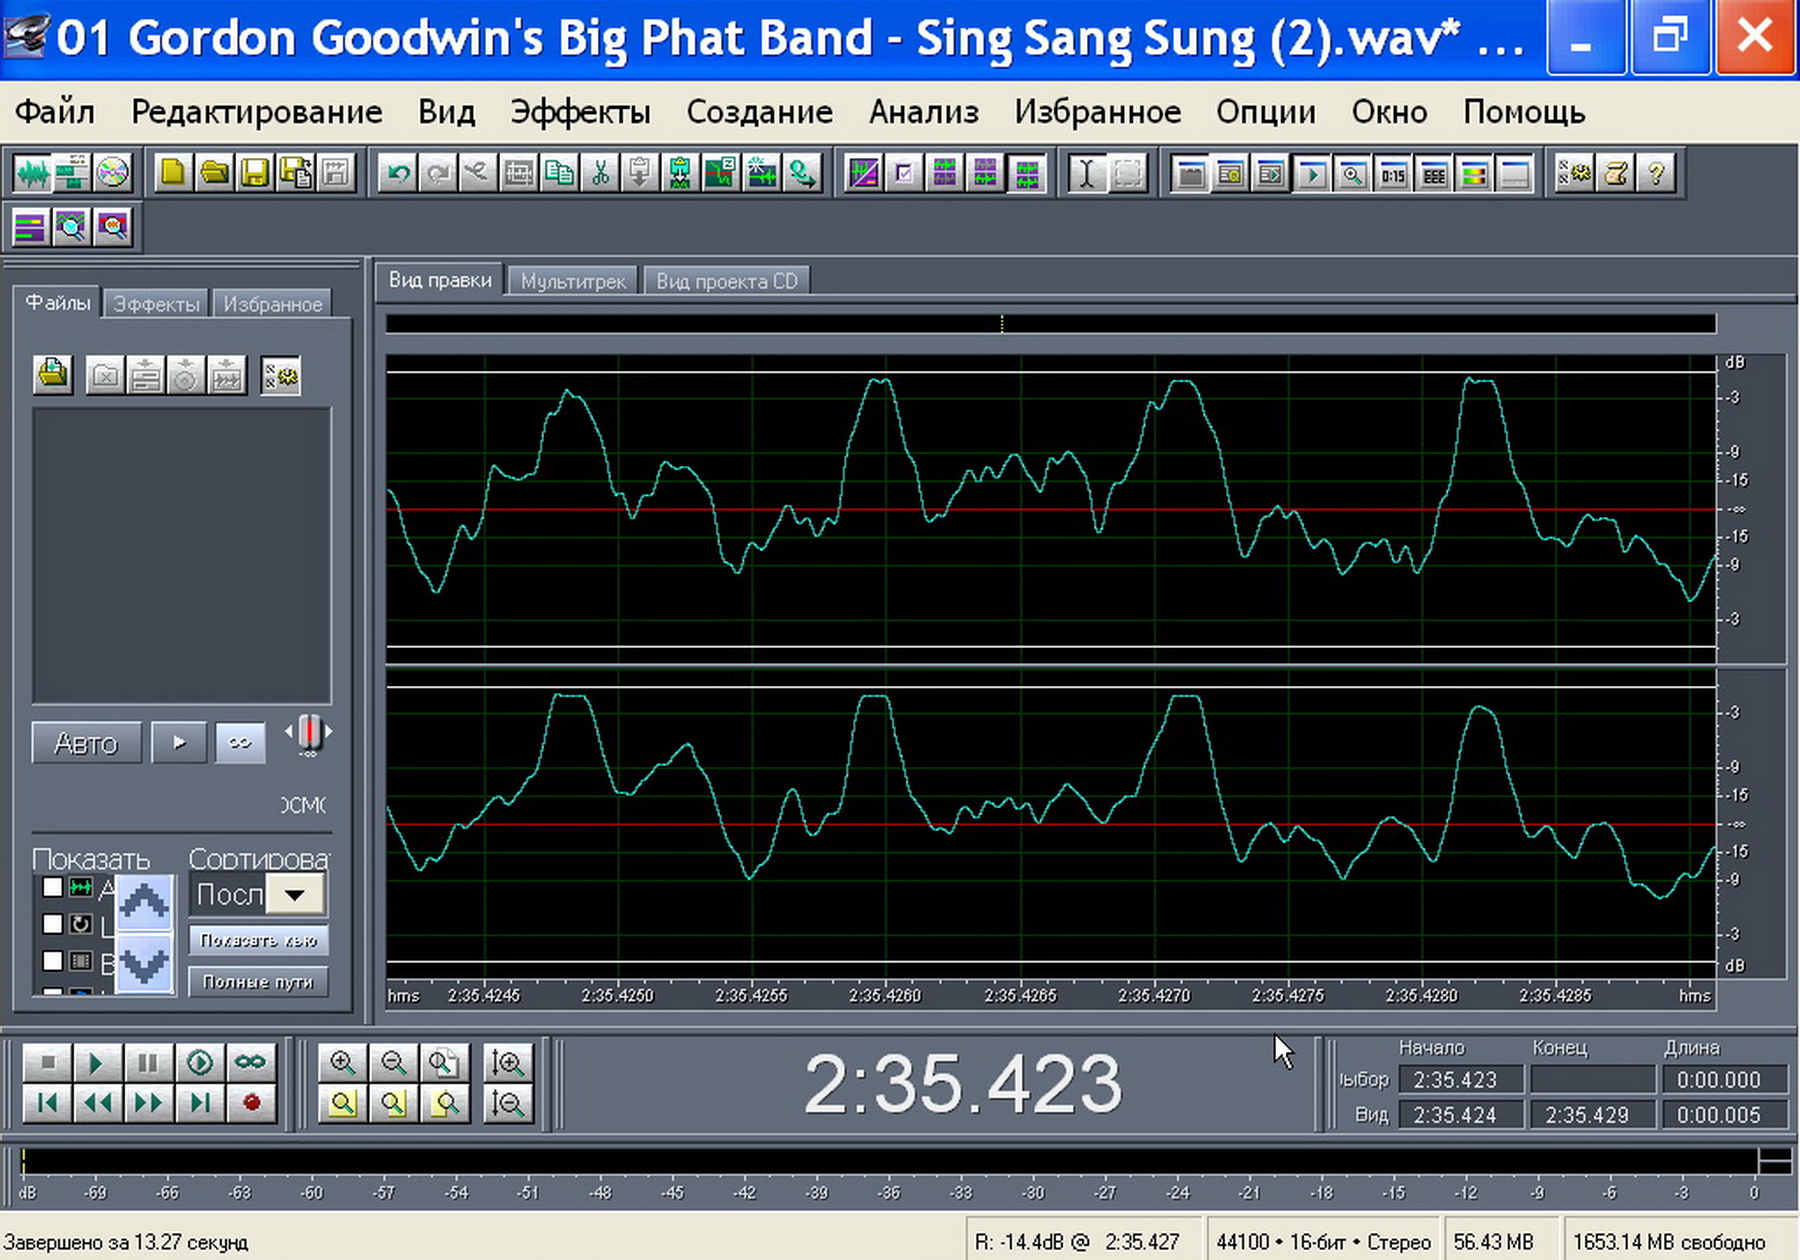This screenshot has width=1800, height=1260.
Task: Click selection Начало field 2:35.423
Action: (1460, 1080)
